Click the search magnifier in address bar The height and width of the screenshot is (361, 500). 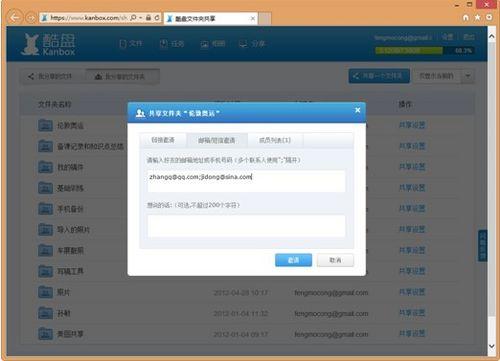[133, 18]
